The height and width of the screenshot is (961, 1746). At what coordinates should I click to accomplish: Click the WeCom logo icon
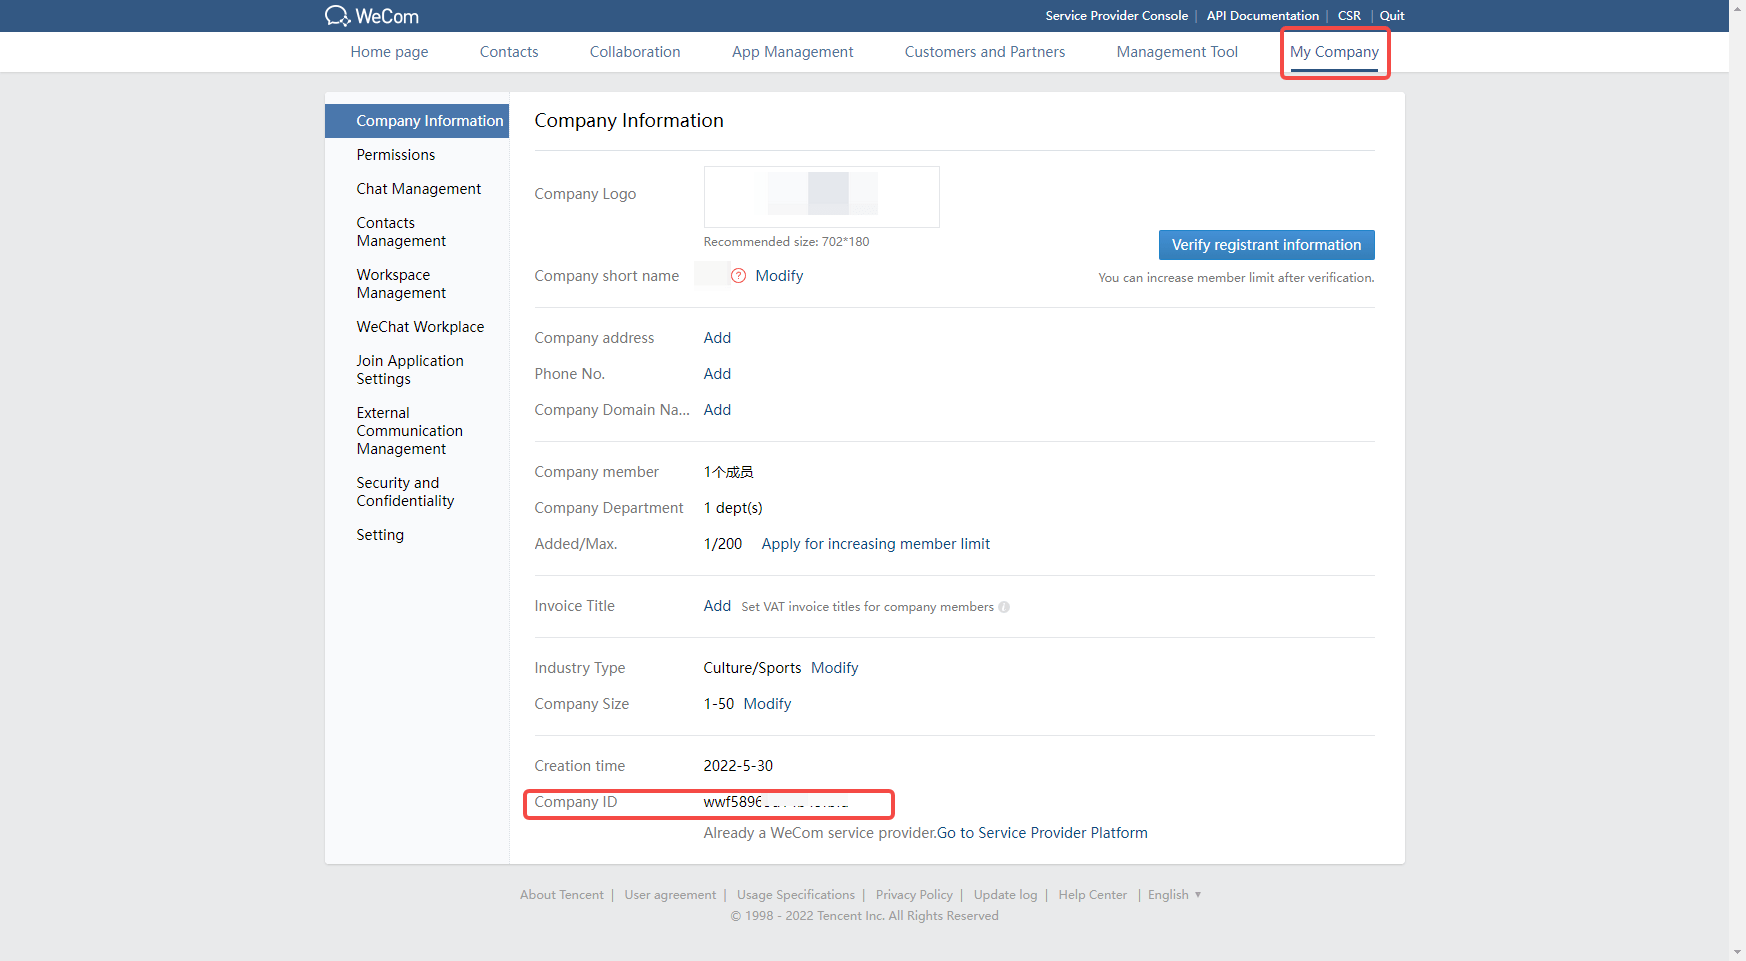(337, 16)
